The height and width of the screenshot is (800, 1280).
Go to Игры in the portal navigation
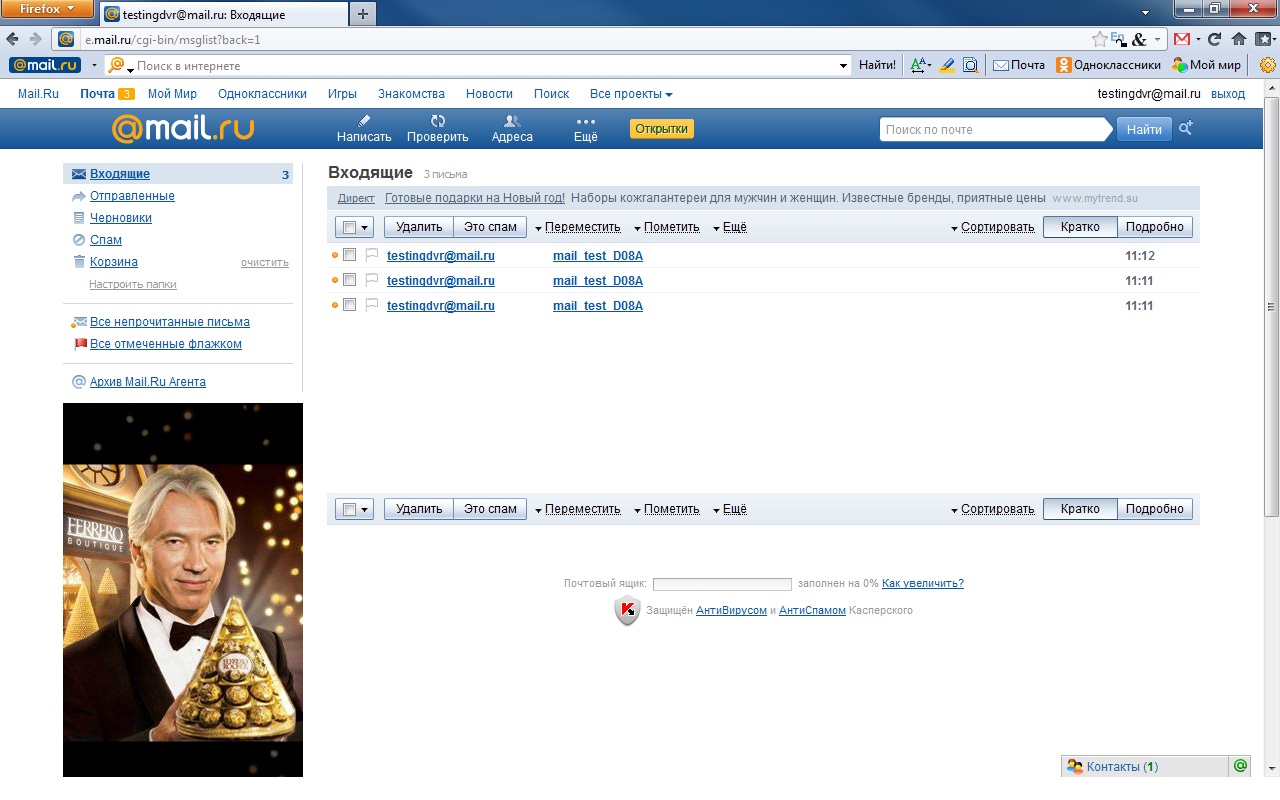(342, 94)
